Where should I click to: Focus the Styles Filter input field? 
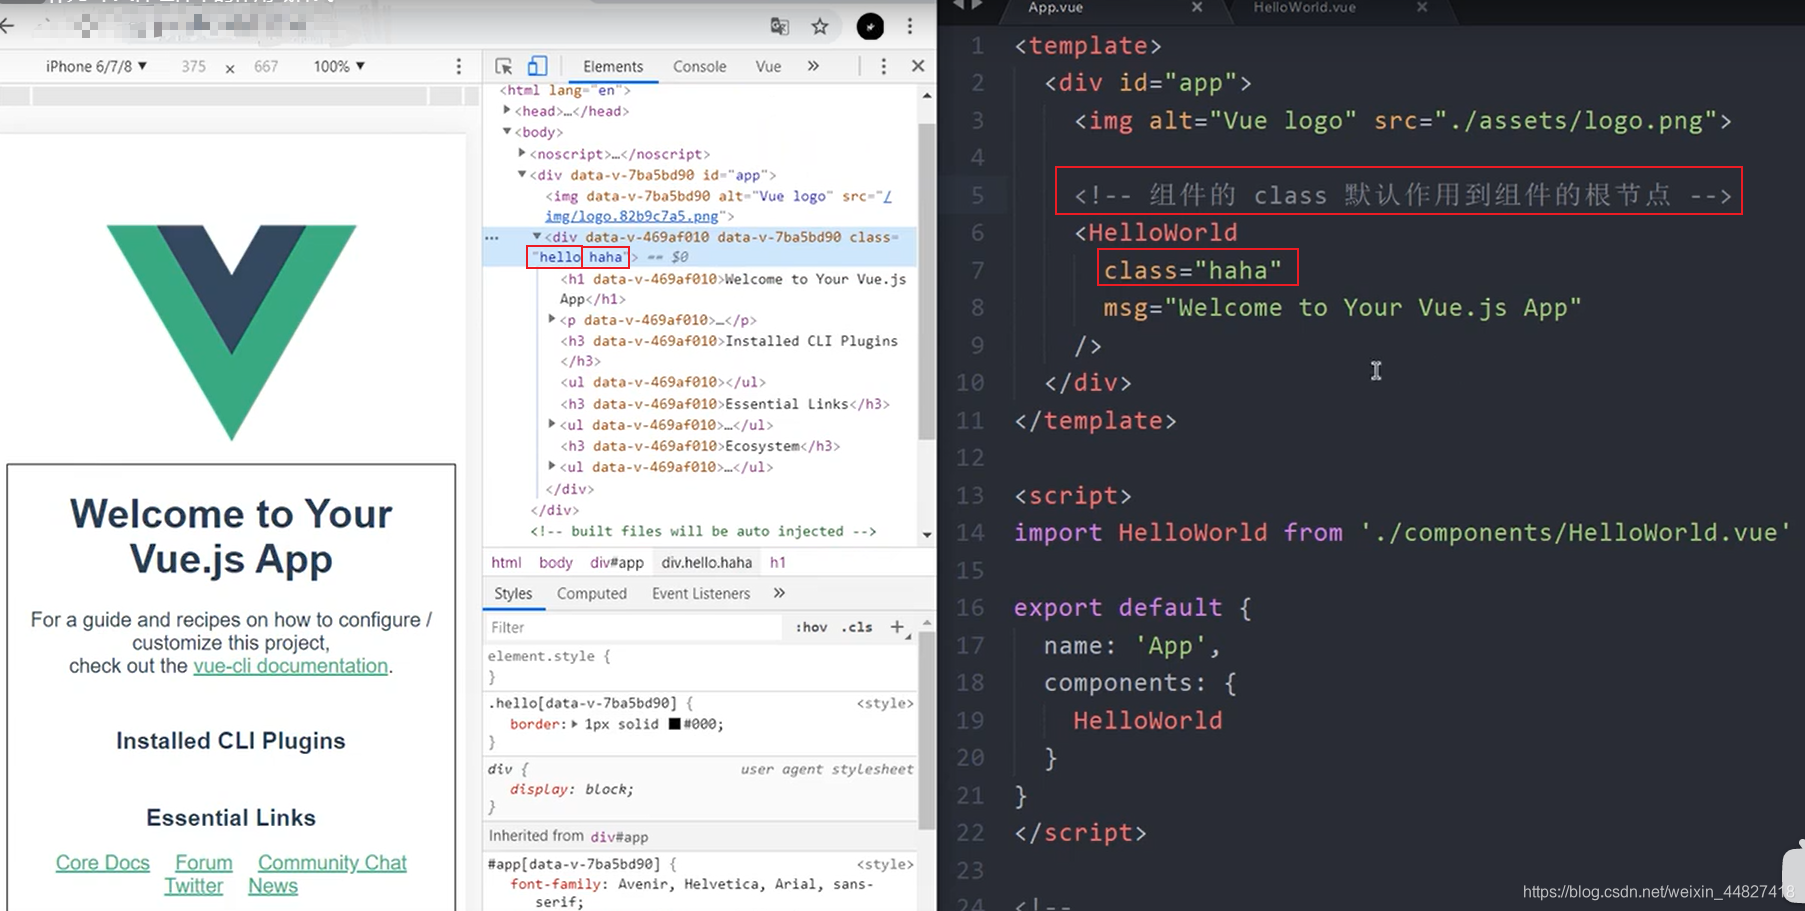[635, 627]
